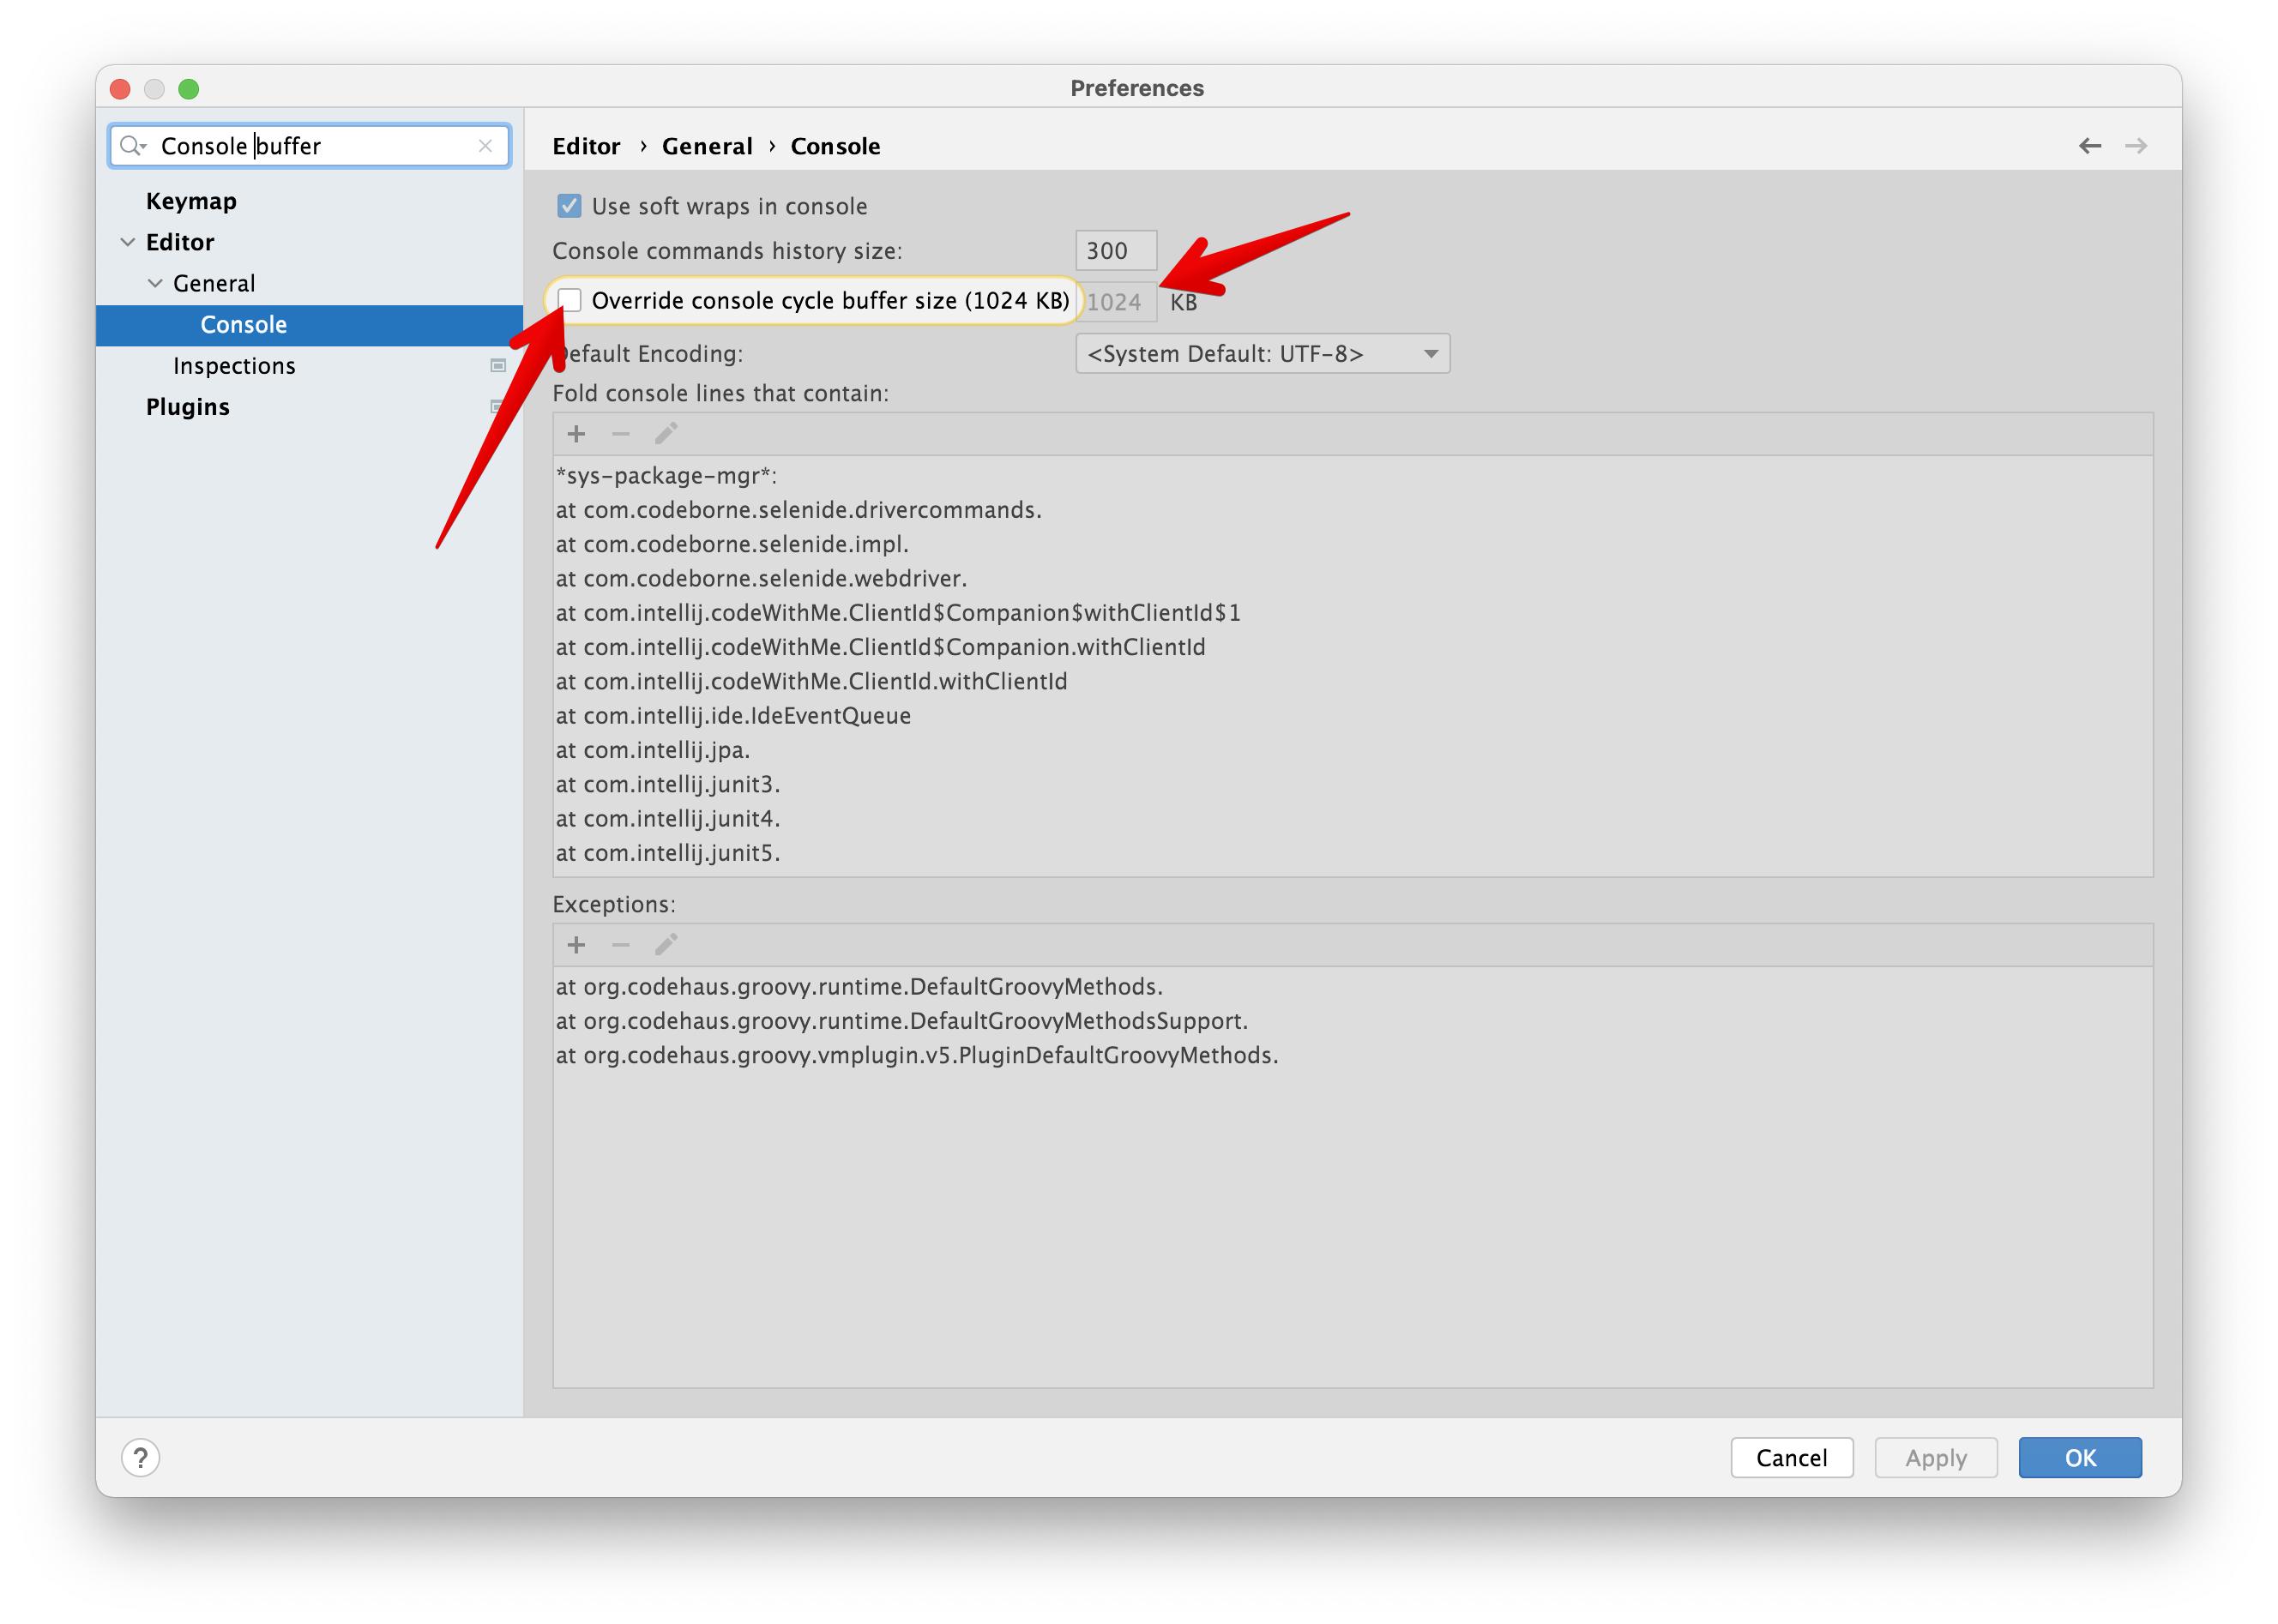Select at com.intellij.junit3. entry

[667, 784]
